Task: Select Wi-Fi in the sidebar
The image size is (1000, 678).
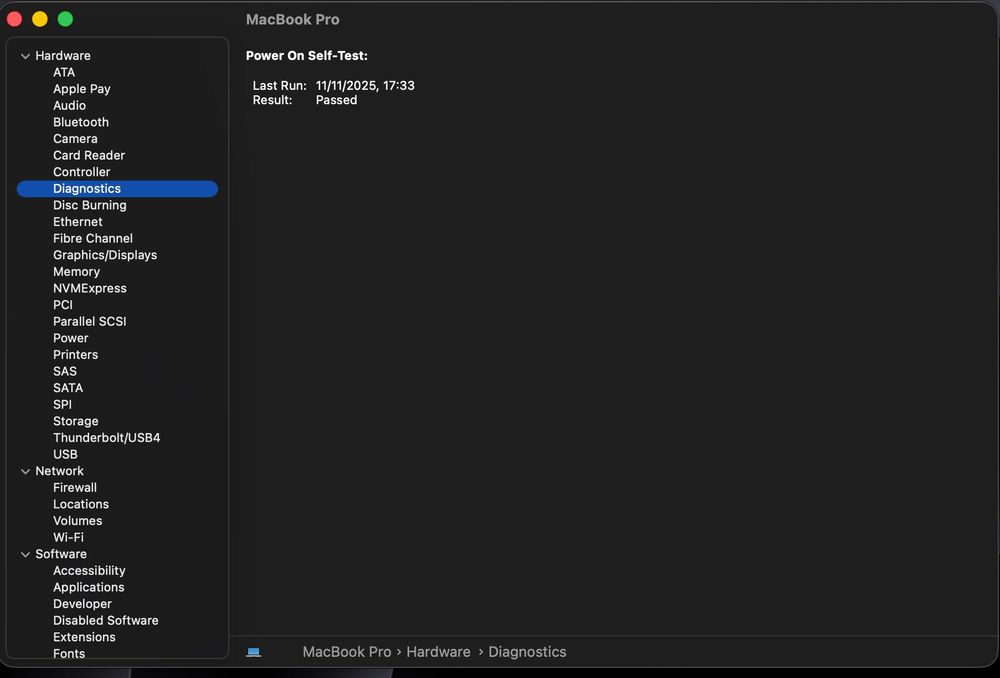Action: click(x=68, y=537)
